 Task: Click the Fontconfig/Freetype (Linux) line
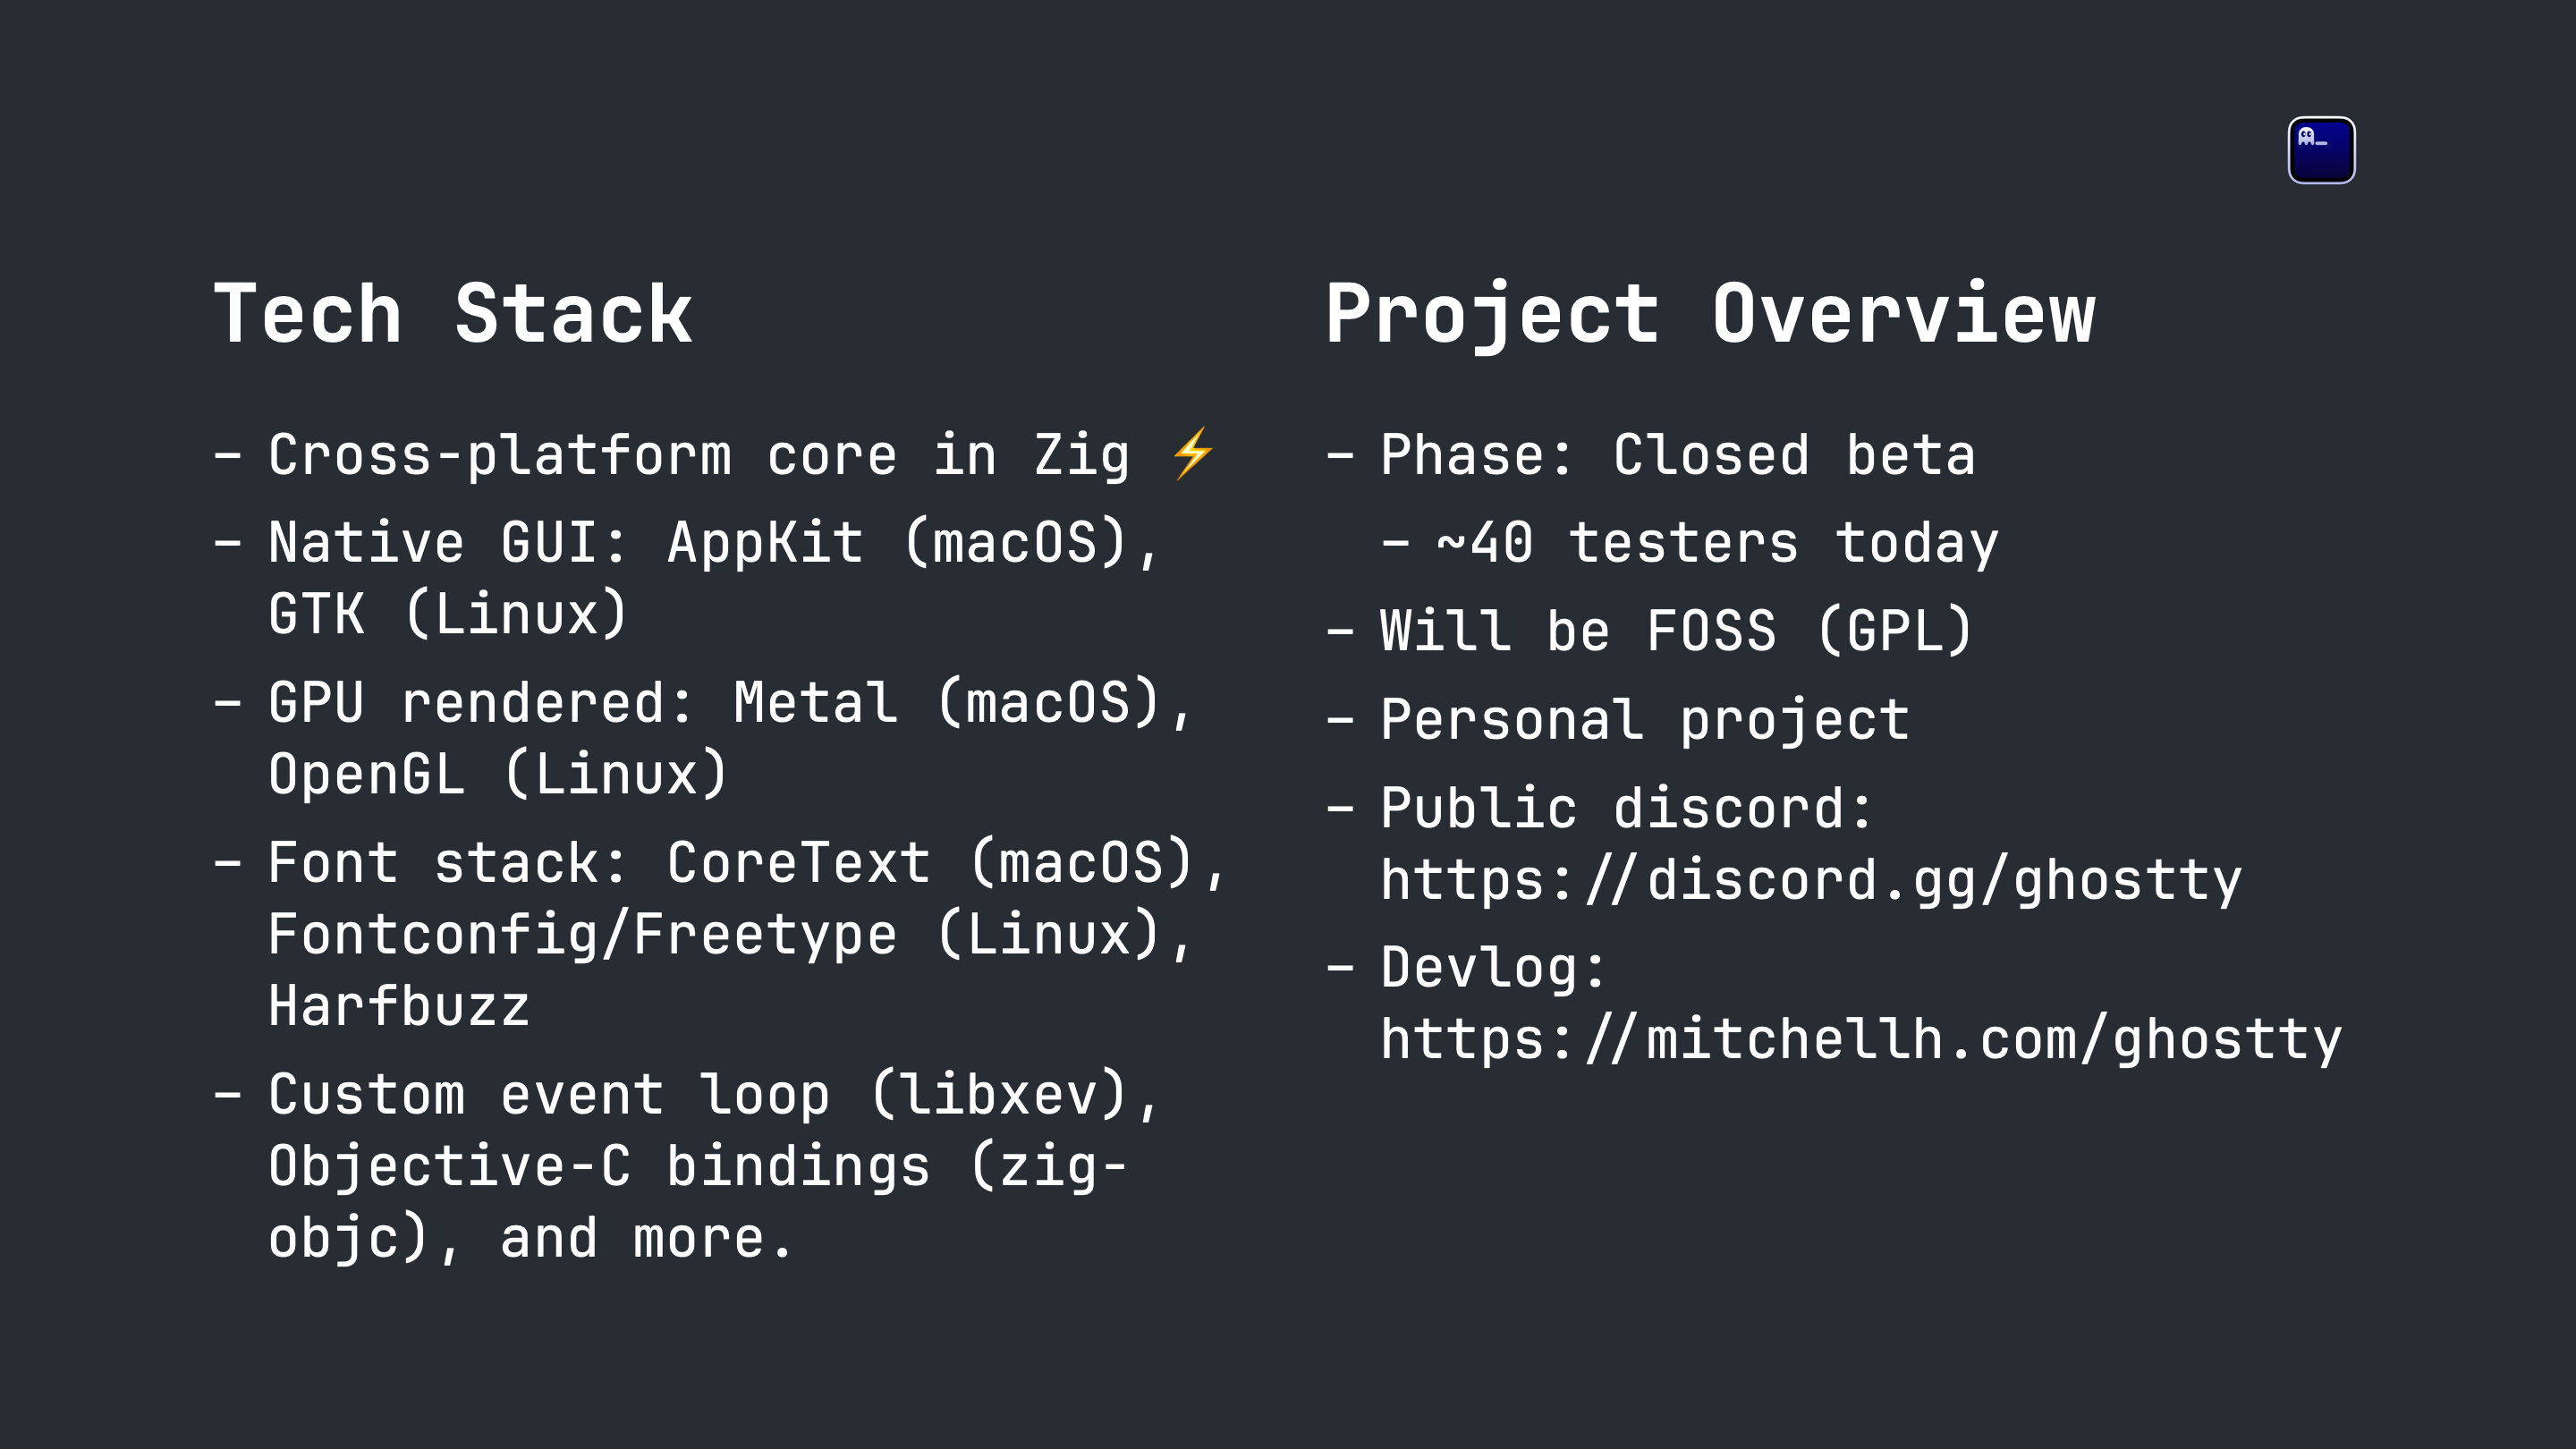[730, 934]
